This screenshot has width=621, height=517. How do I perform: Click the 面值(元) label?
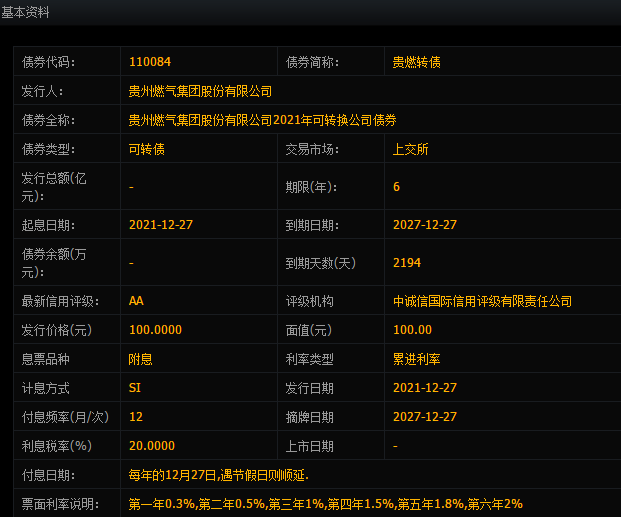pos(309,330)
